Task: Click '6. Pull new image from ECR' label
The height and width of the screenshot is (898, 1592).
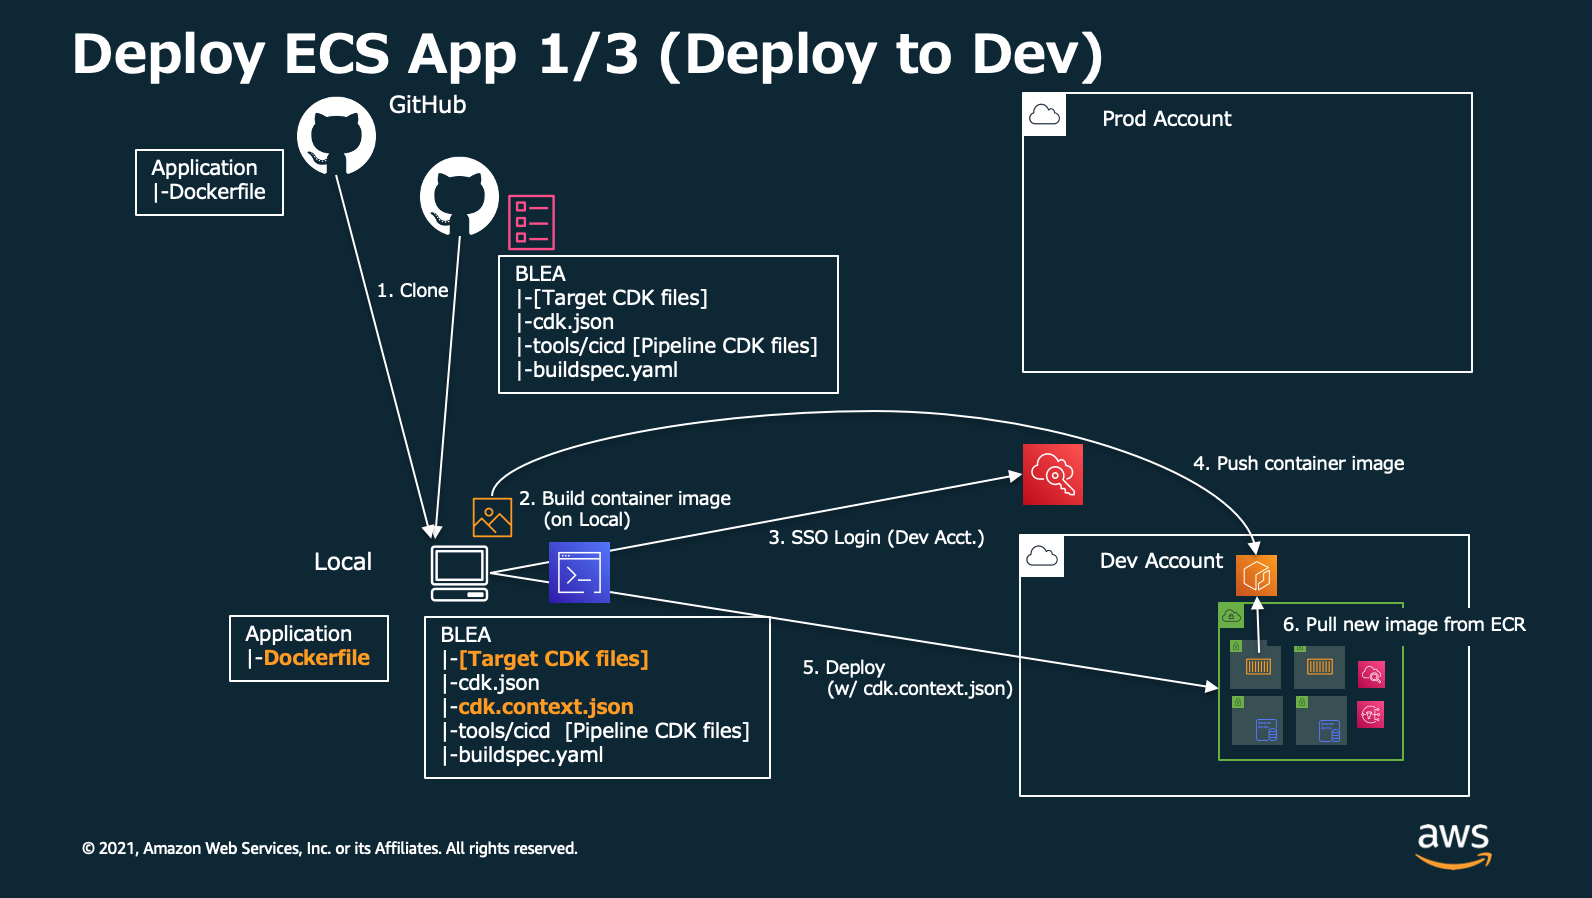Action: (x=1404, y=624)
